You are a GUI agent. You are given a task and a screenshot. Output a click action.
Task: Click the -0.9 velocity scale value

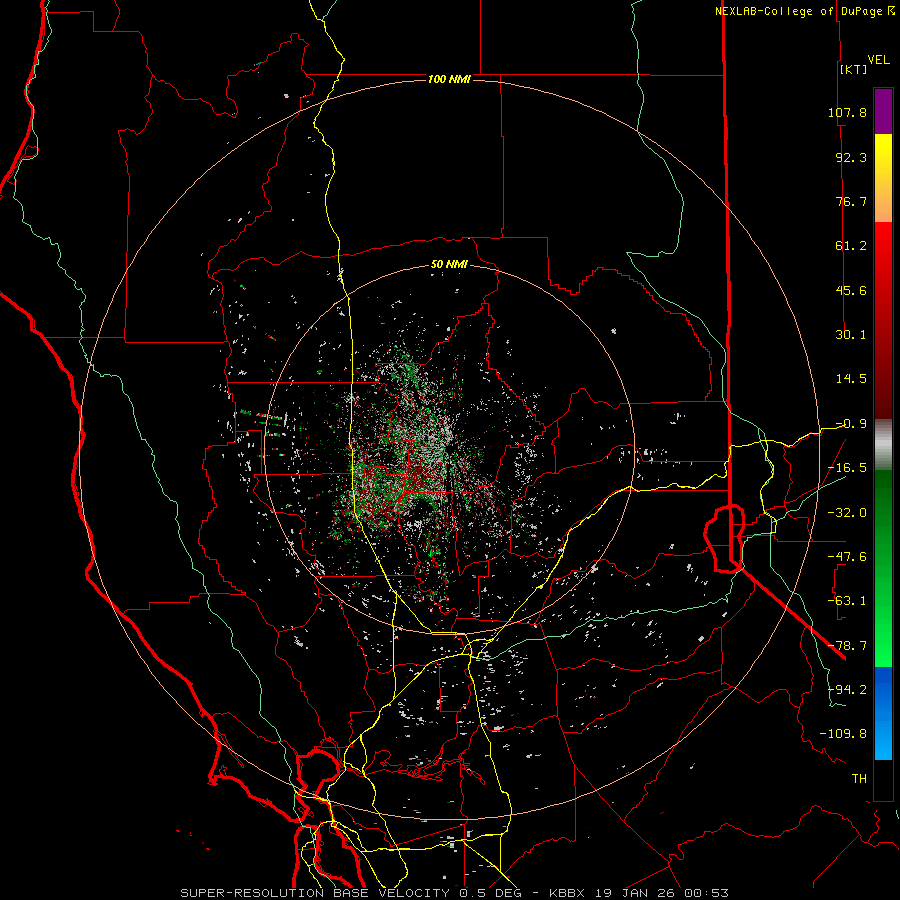click(x=851, y=424)
